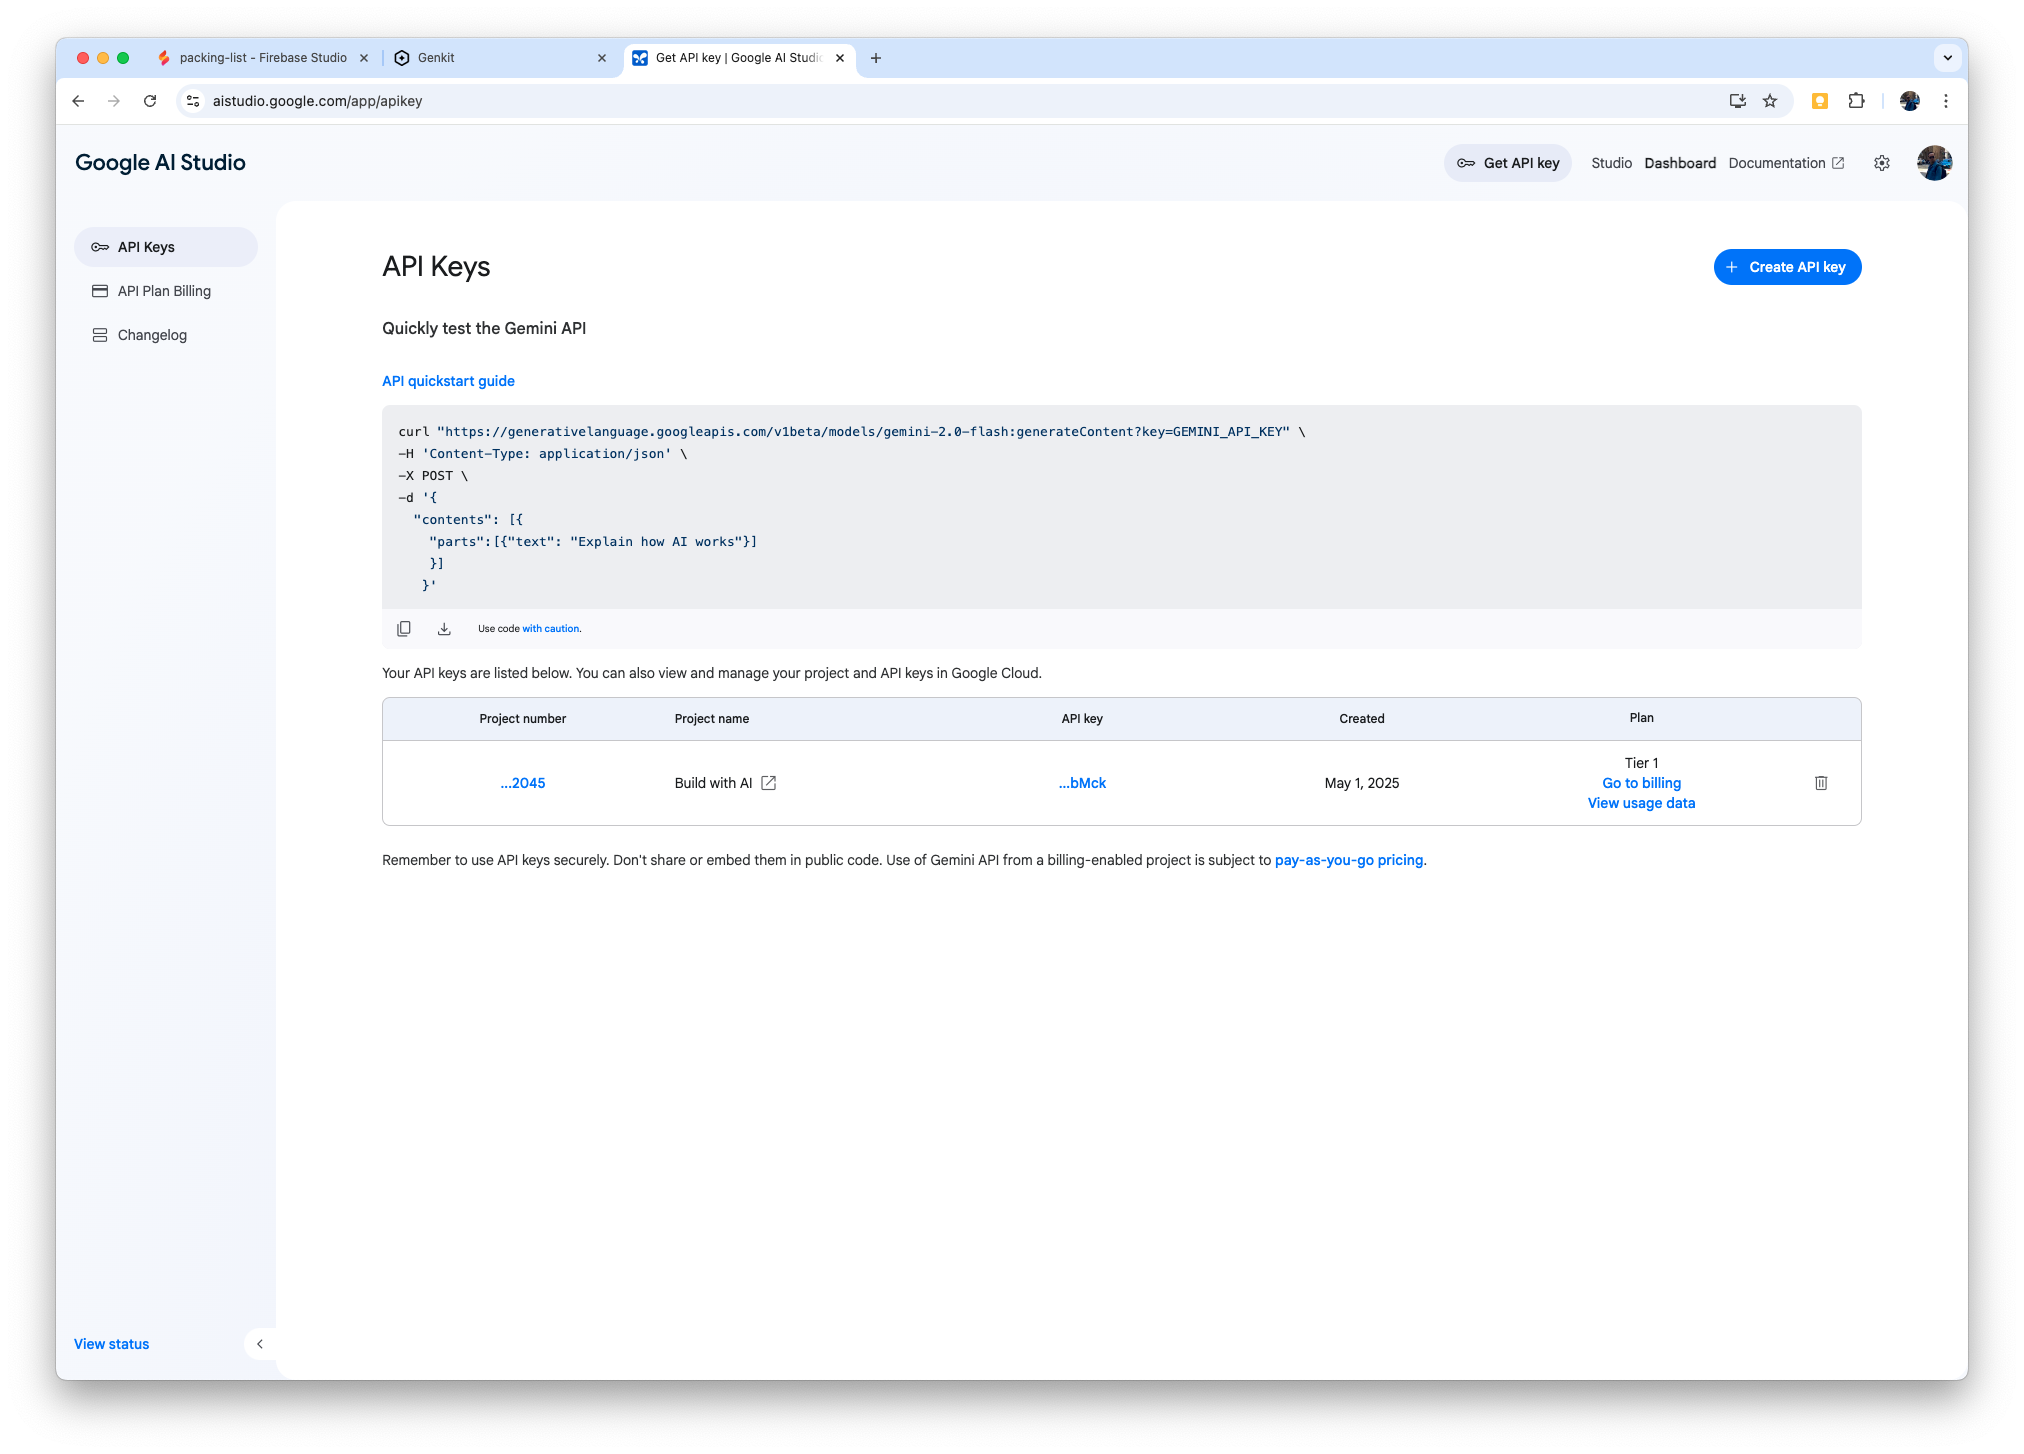
Task: Click the install app icon in address bar
Action: pos(1738,101)
